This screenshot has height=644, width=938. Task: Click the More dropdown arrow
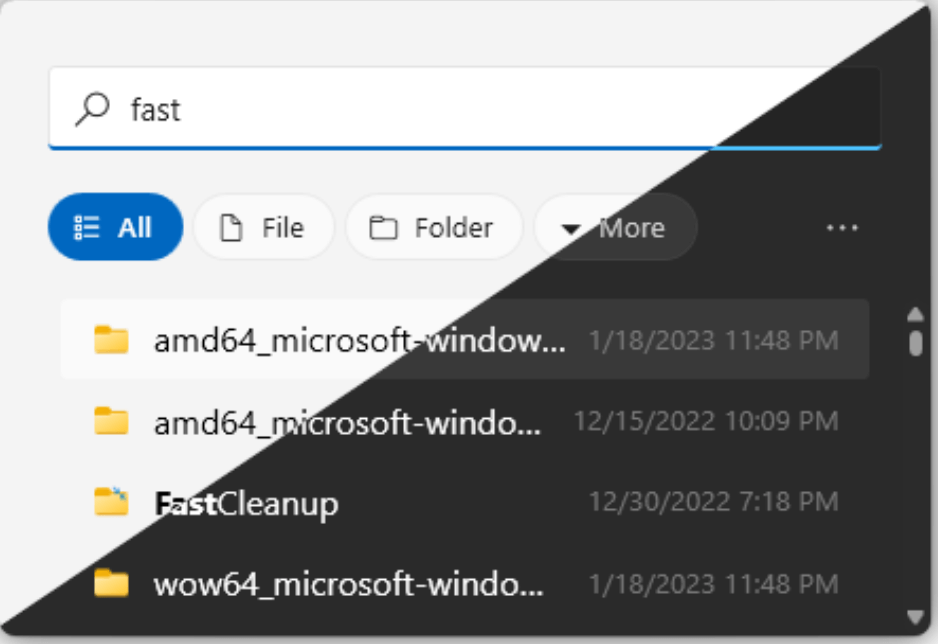coord(571,229)
